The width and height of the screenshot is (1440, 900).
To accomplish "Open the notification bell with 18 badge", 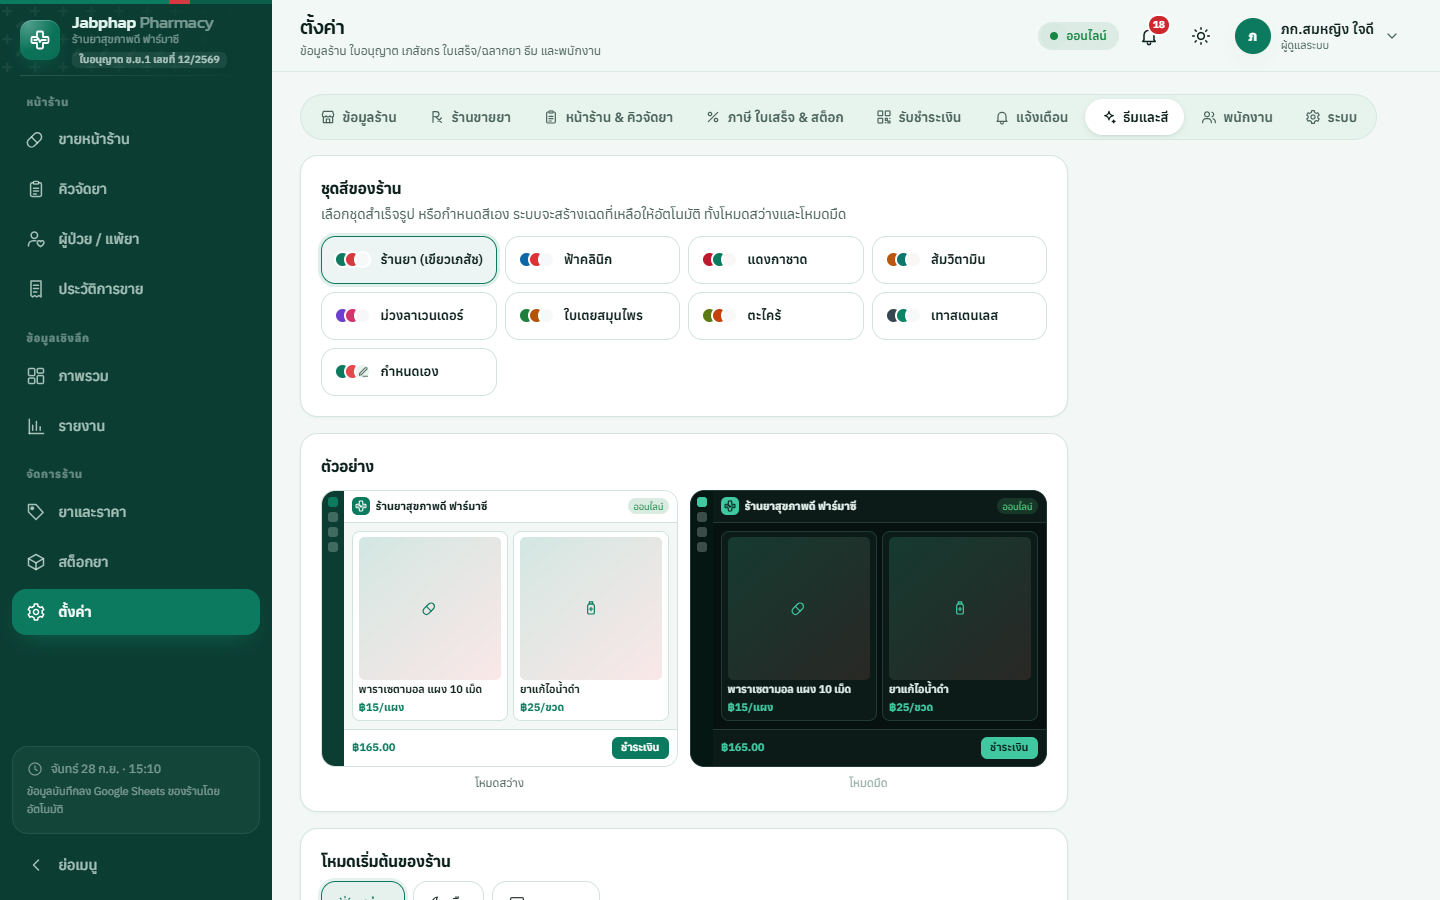I will (1149, 36).
